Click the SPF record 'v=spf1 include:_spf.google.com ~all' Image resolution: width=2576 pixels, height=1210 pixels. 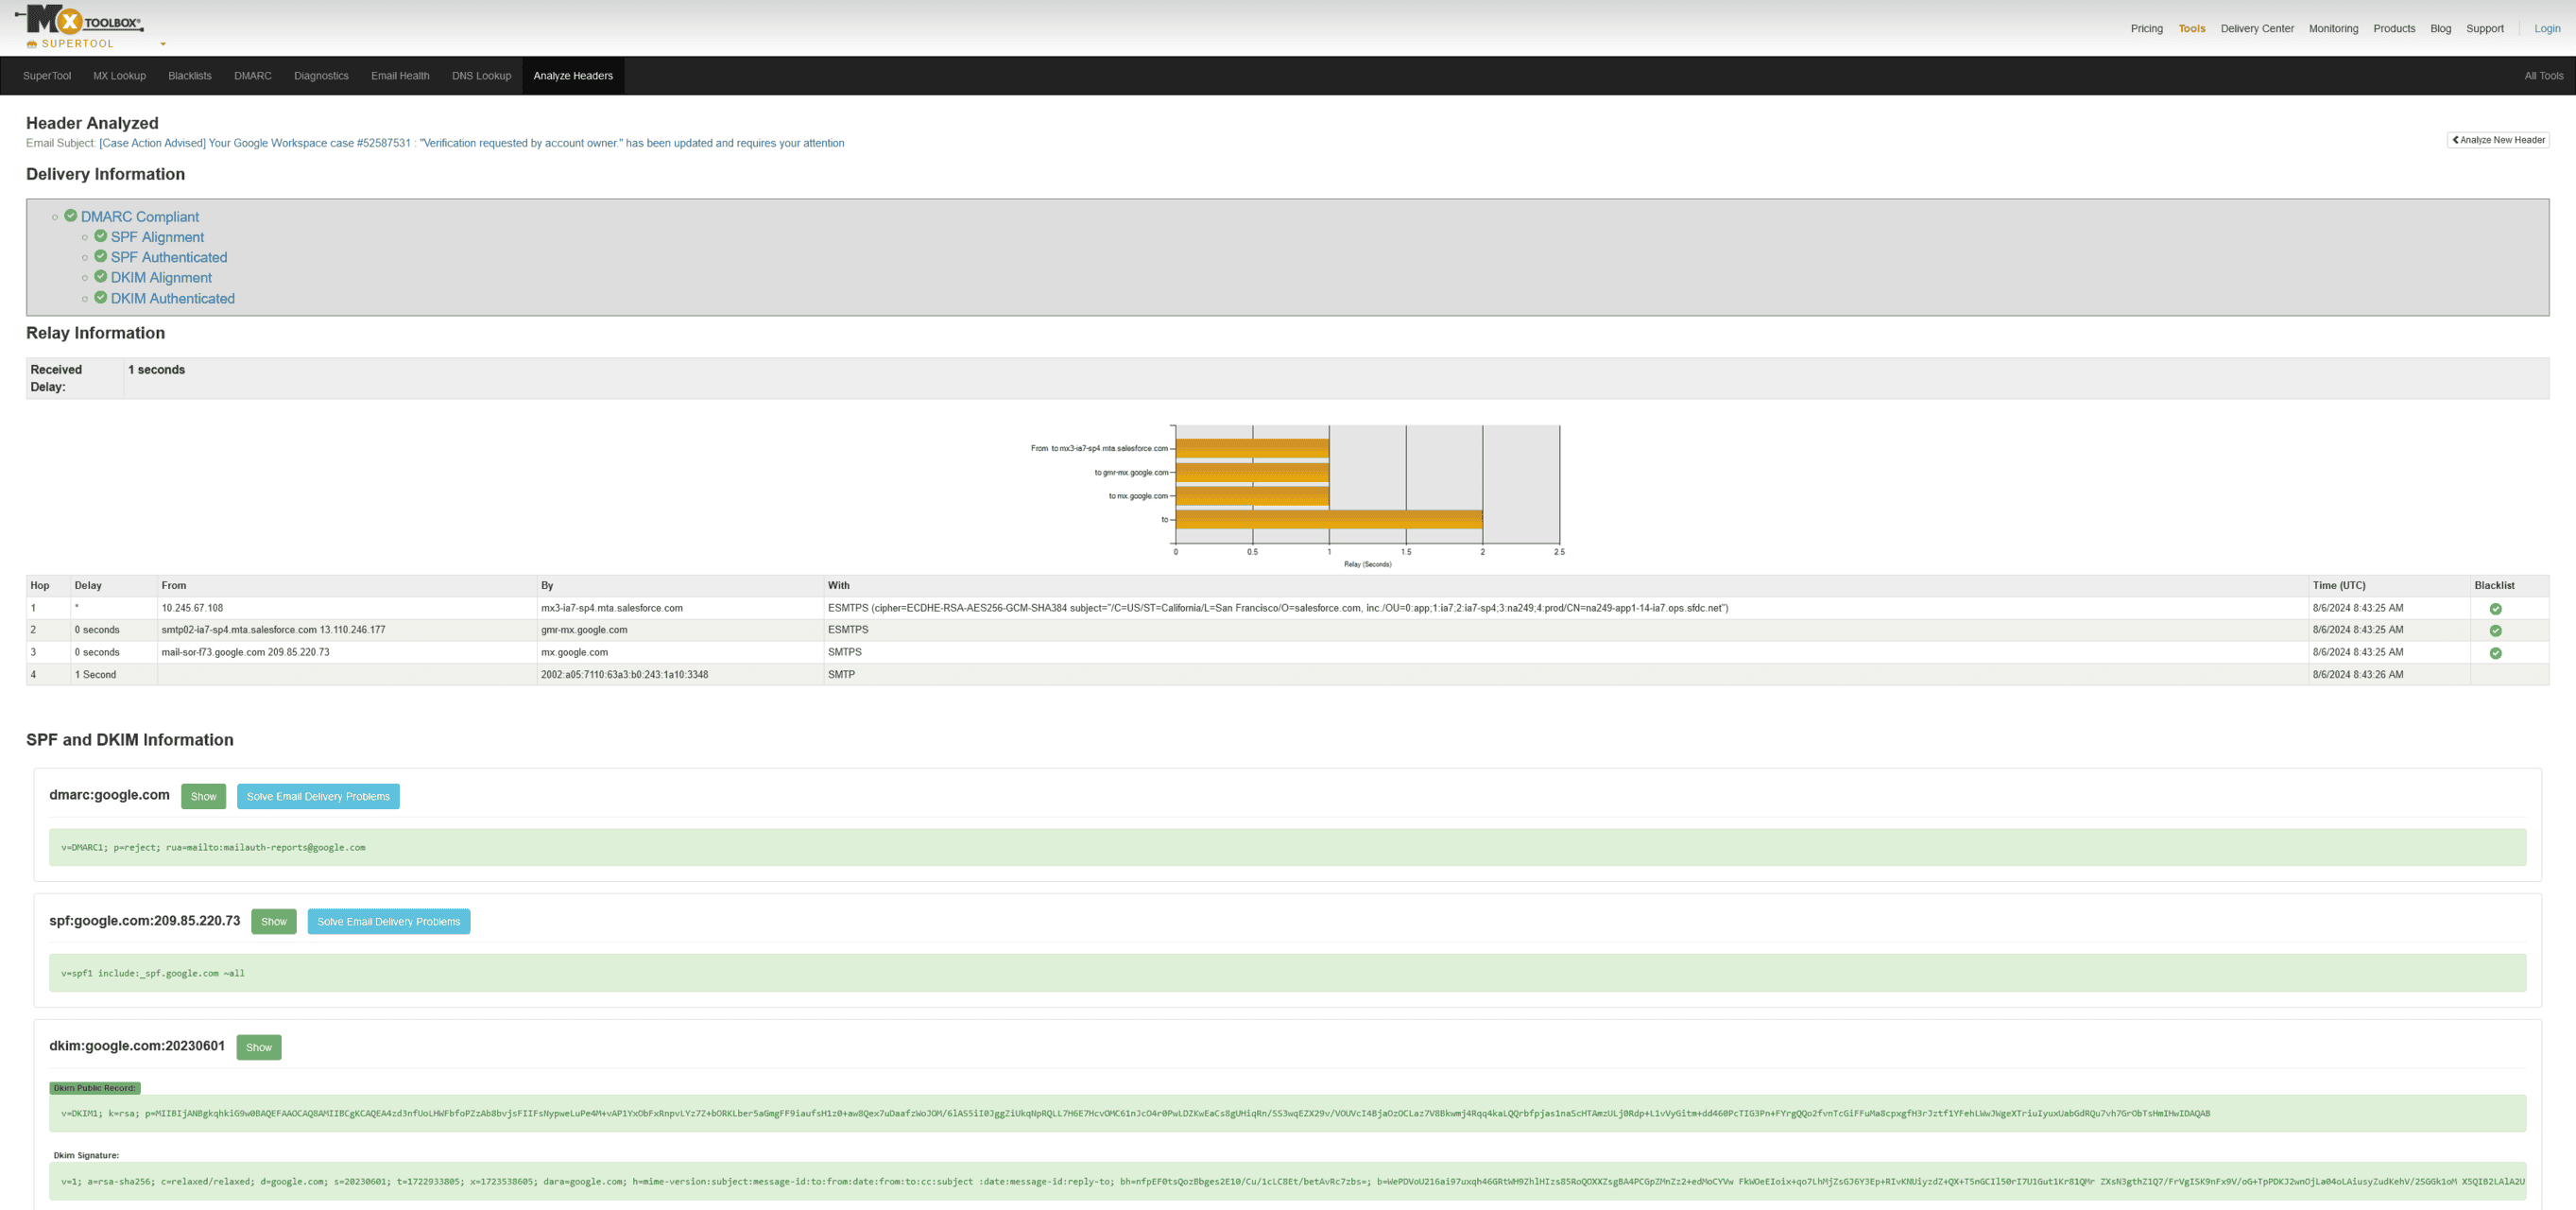pyautogui.click(x=152, y=974)
